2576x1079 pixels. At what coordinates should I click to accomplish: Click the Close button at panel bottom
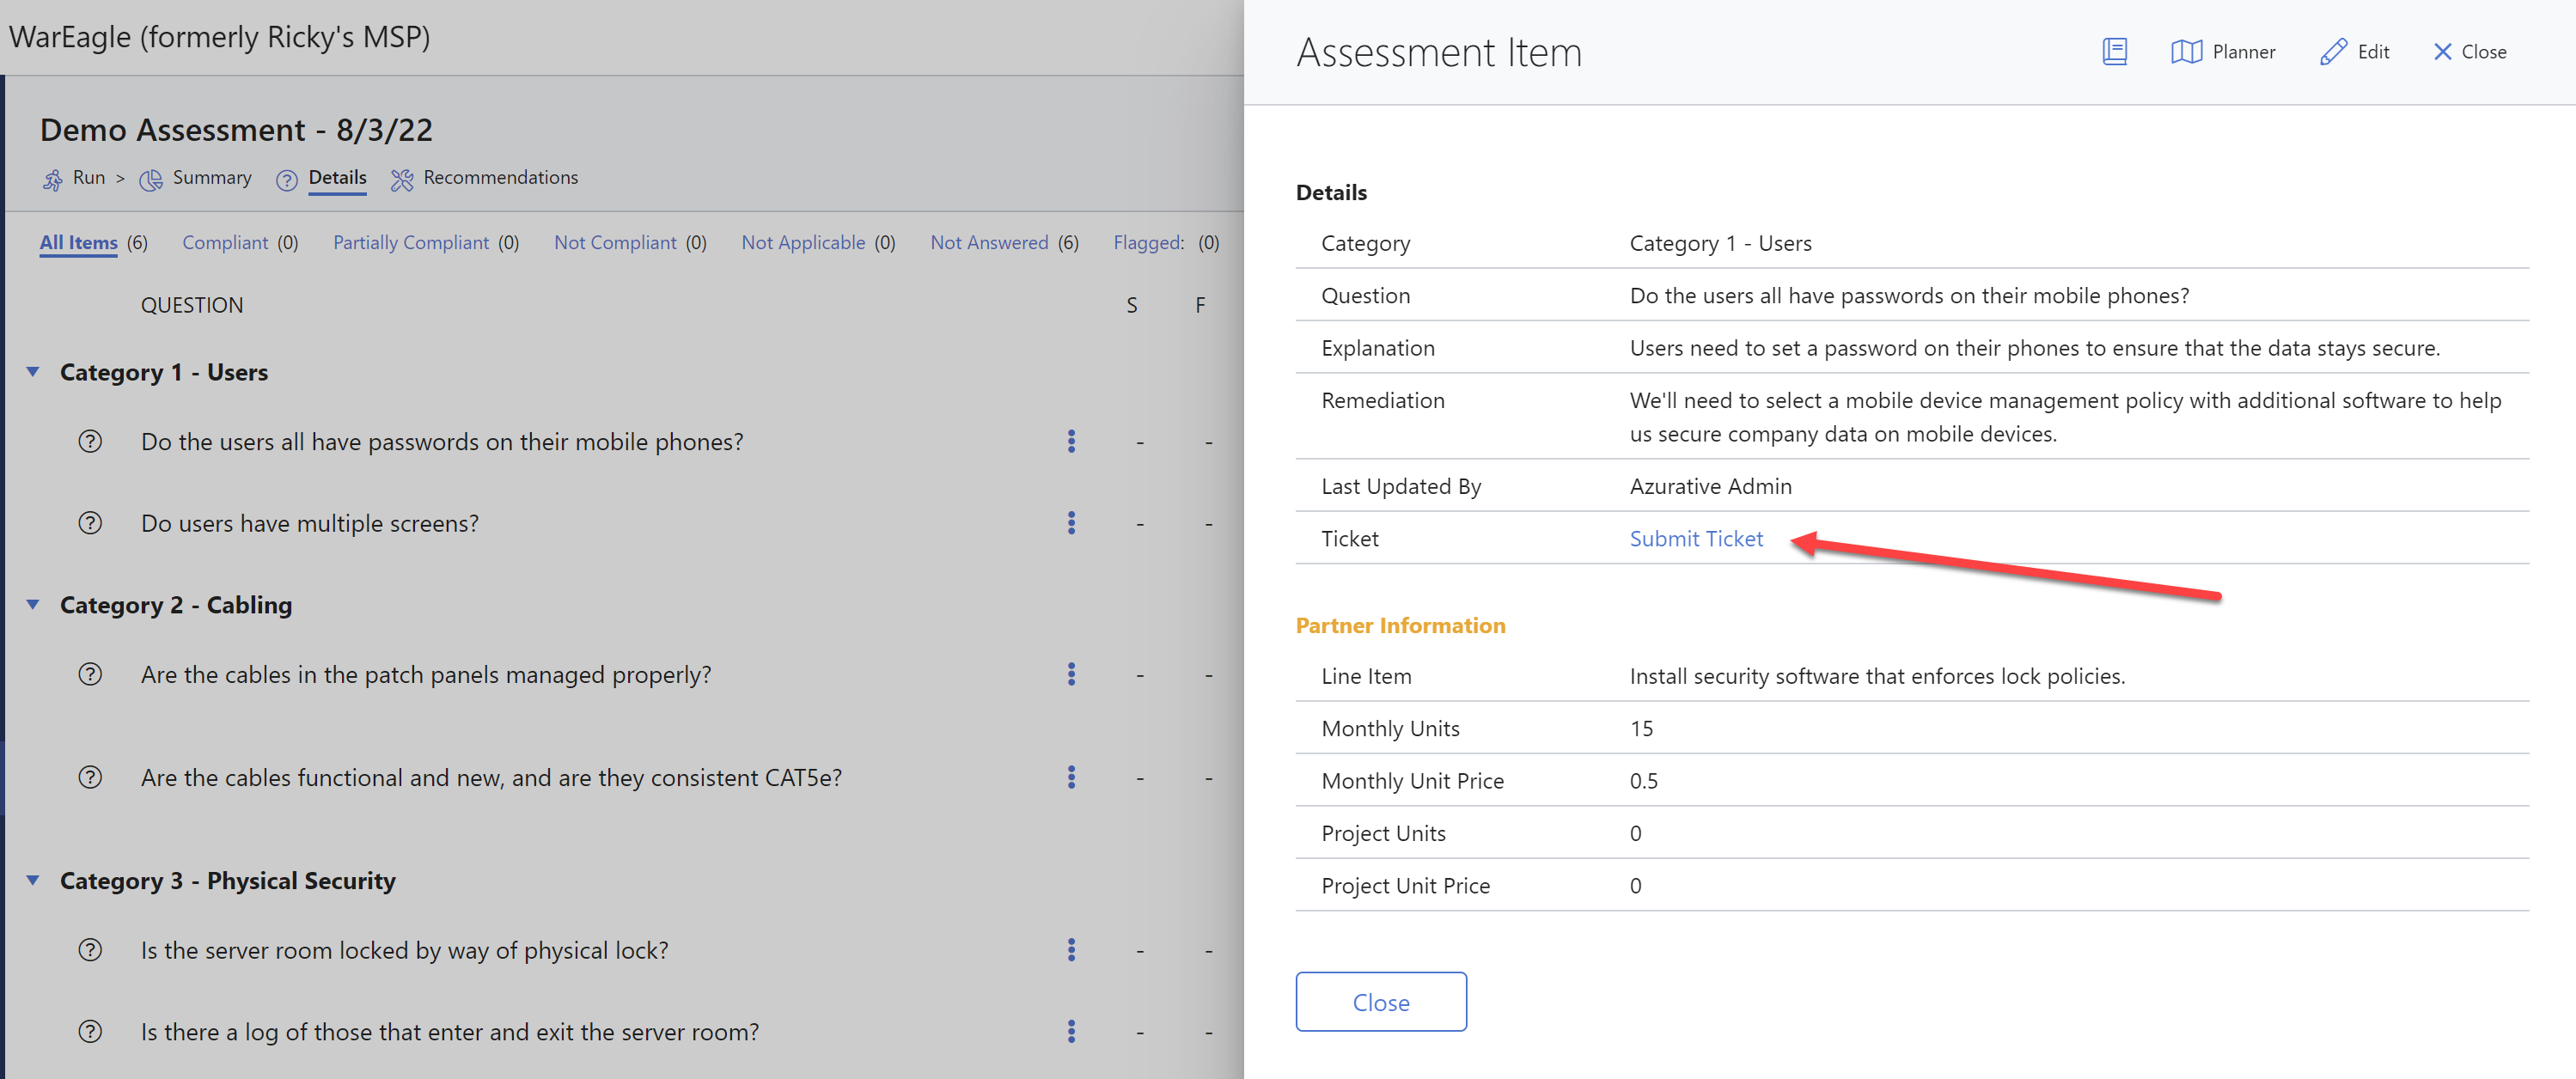pyautogui.click(x=1381, y=1002)
